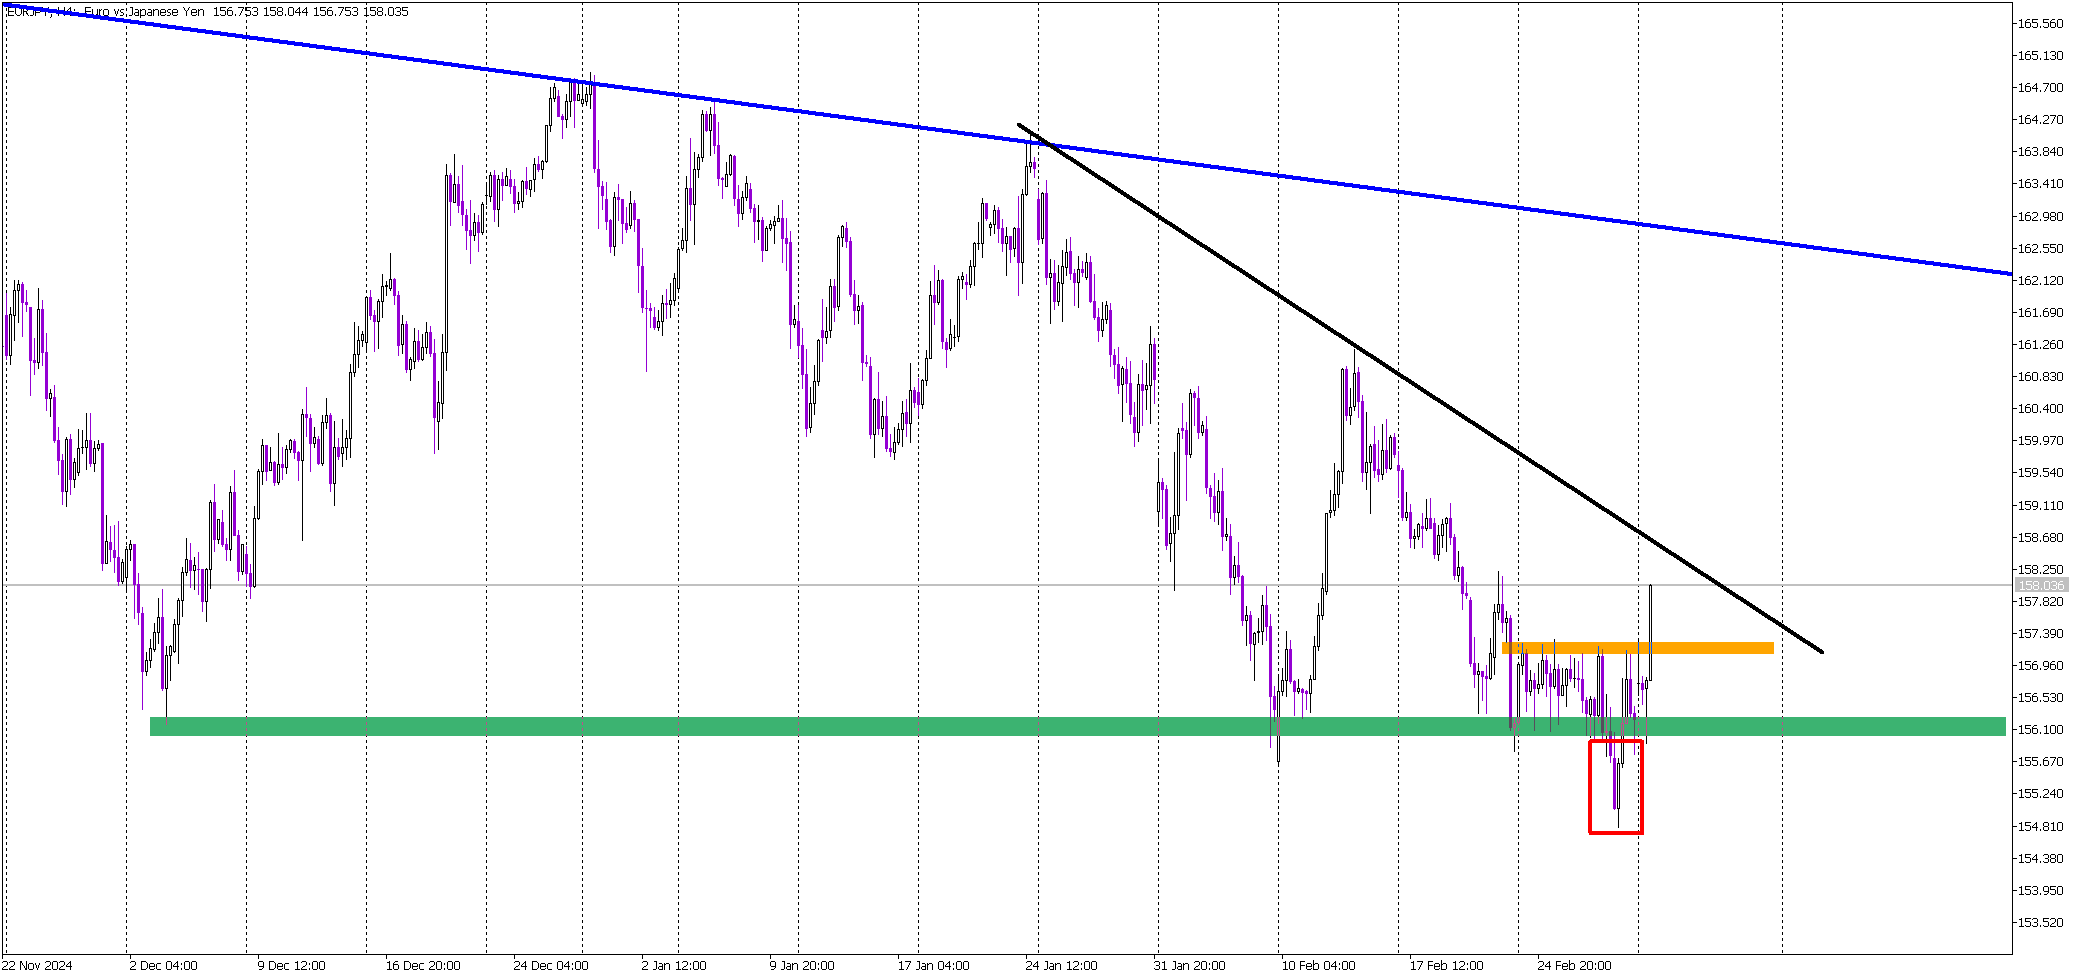Click the 24 Feb 20:00 time label
The image size is (2082, 978).
pyautogui.click(x=1574, y=965)
